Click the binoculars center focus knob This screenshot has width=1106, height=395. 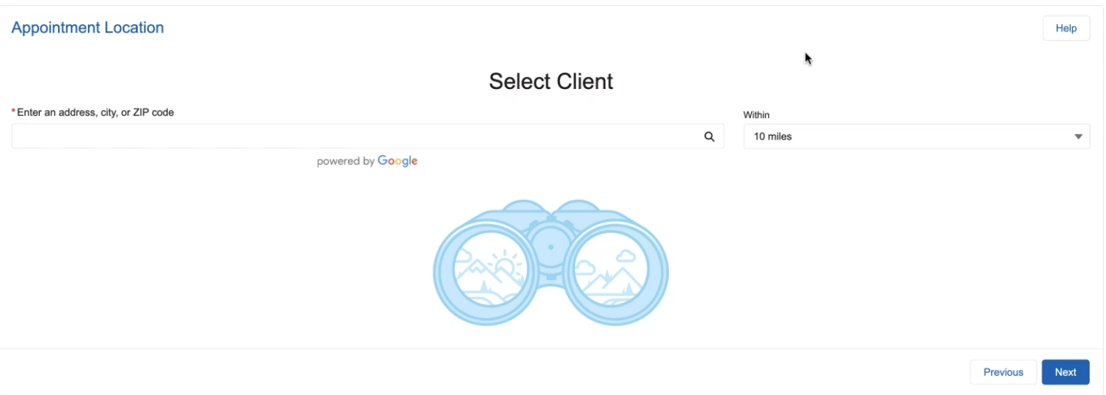click(551, 247)
